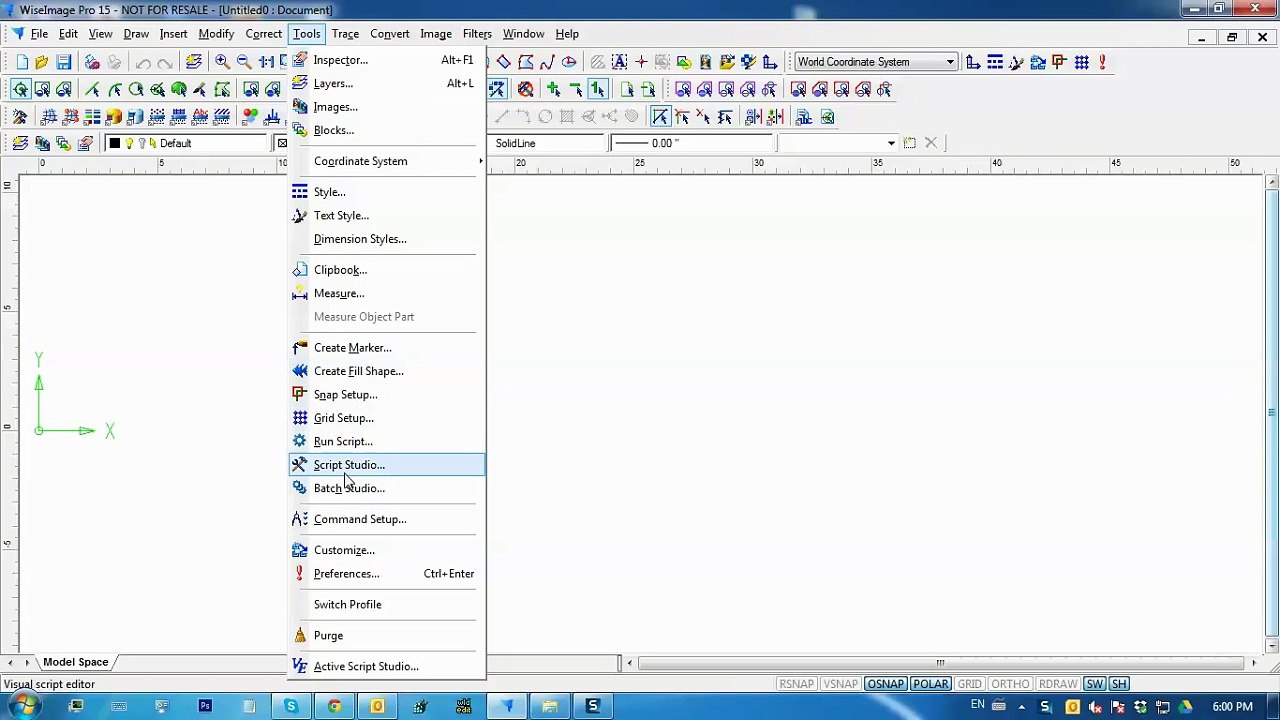Click the black layer color swatch

click(114, 143)
